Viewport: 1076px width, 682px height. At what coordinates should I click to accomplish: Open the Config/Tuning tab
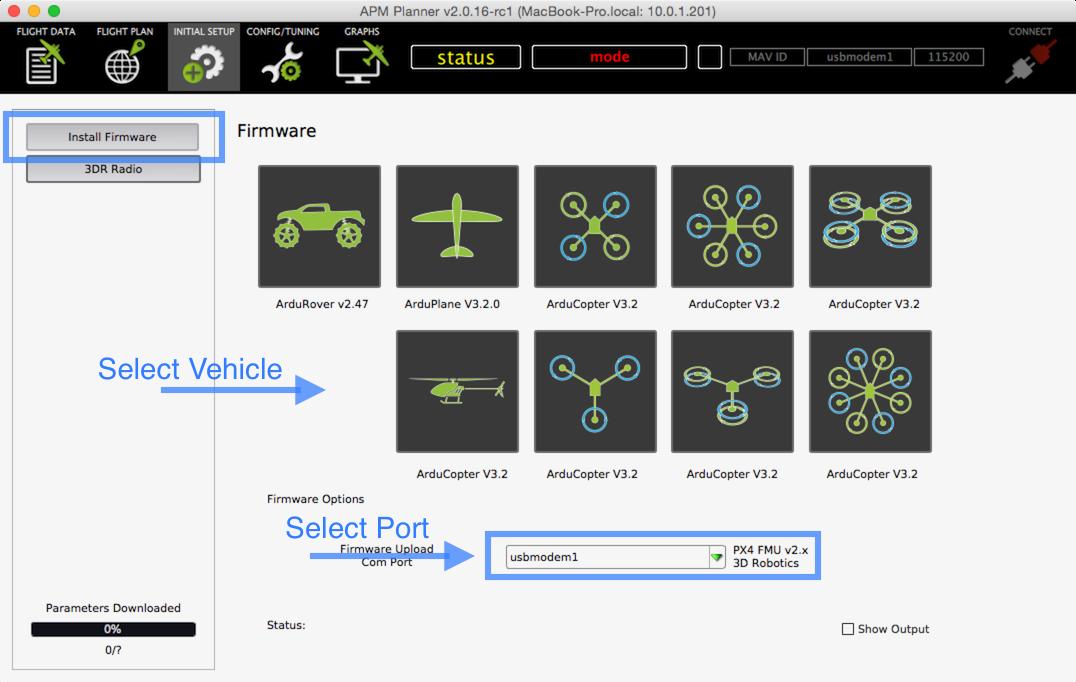point(282,56)
